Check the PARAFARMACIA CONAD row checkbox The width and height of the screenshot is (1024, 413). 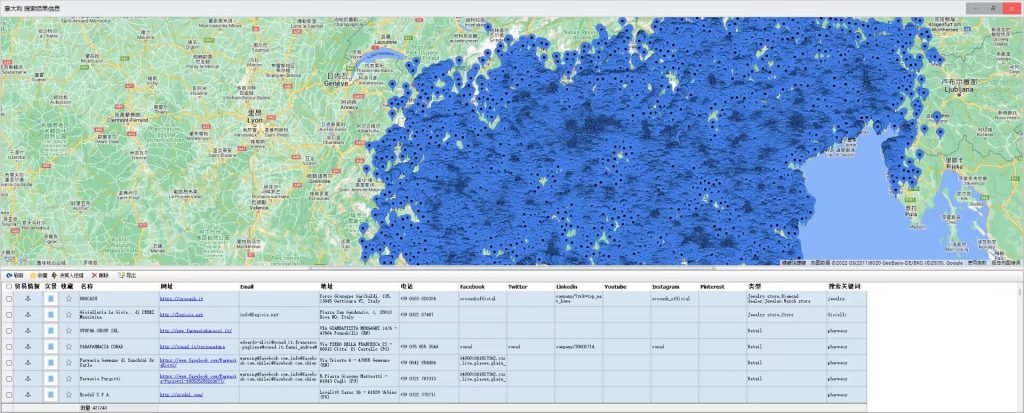pyautogui.click(x=9, y=346)
